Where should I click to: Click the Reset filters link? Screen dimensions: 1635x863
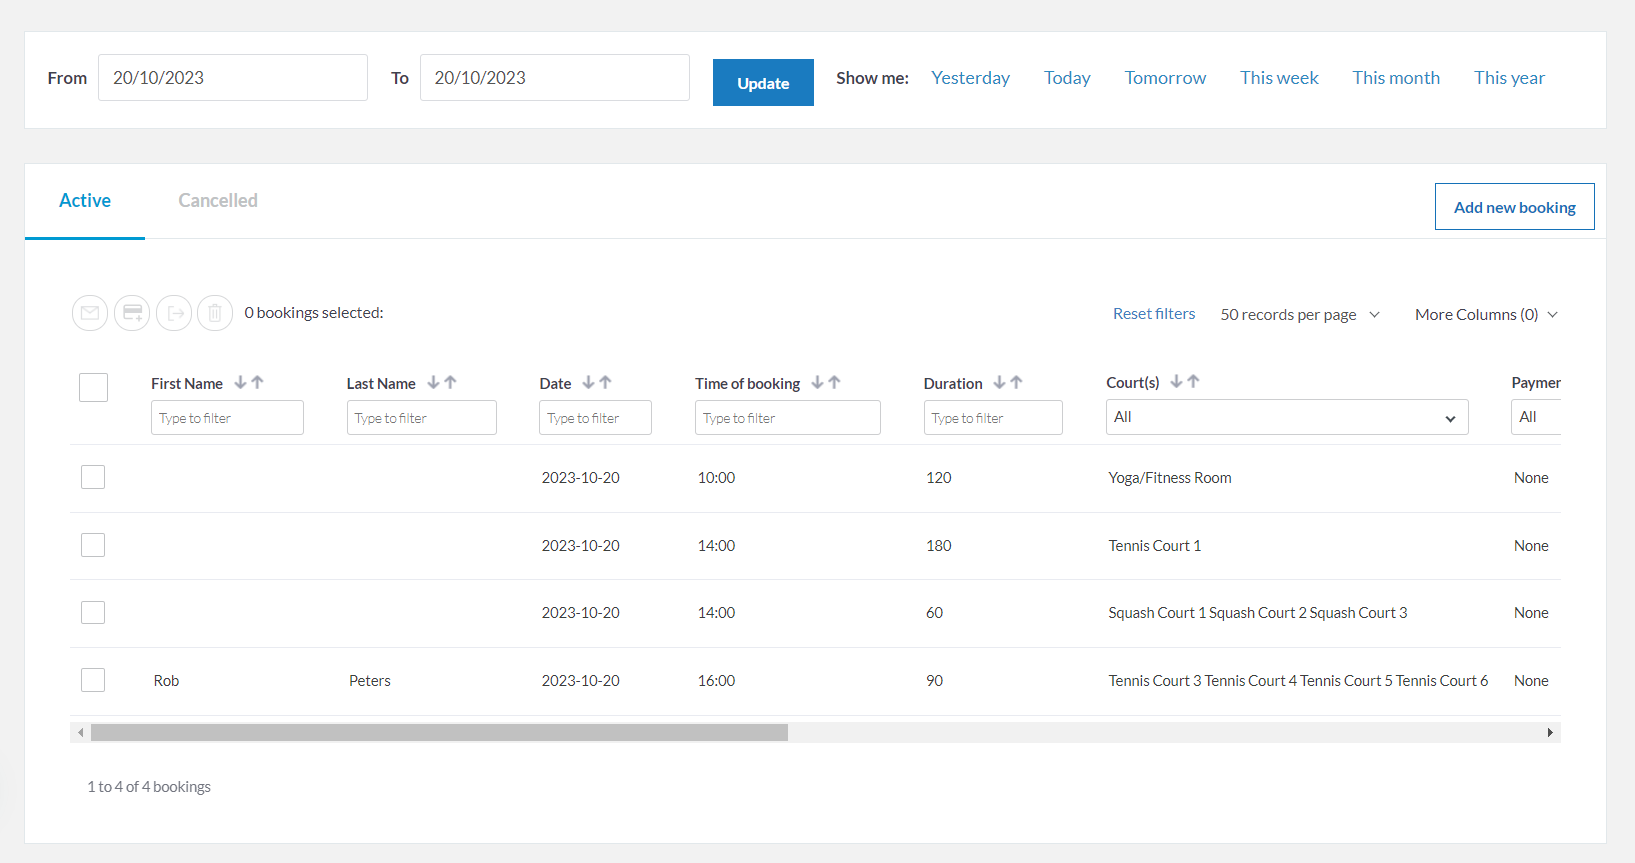pos(1154,314)
